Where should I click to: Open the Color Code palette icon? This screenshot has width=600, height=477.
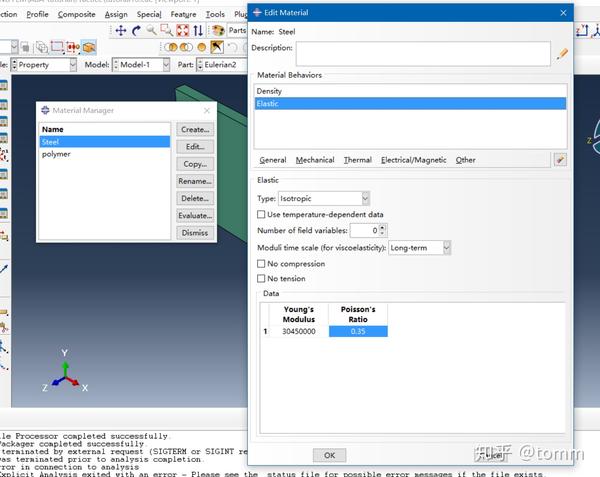218,31
